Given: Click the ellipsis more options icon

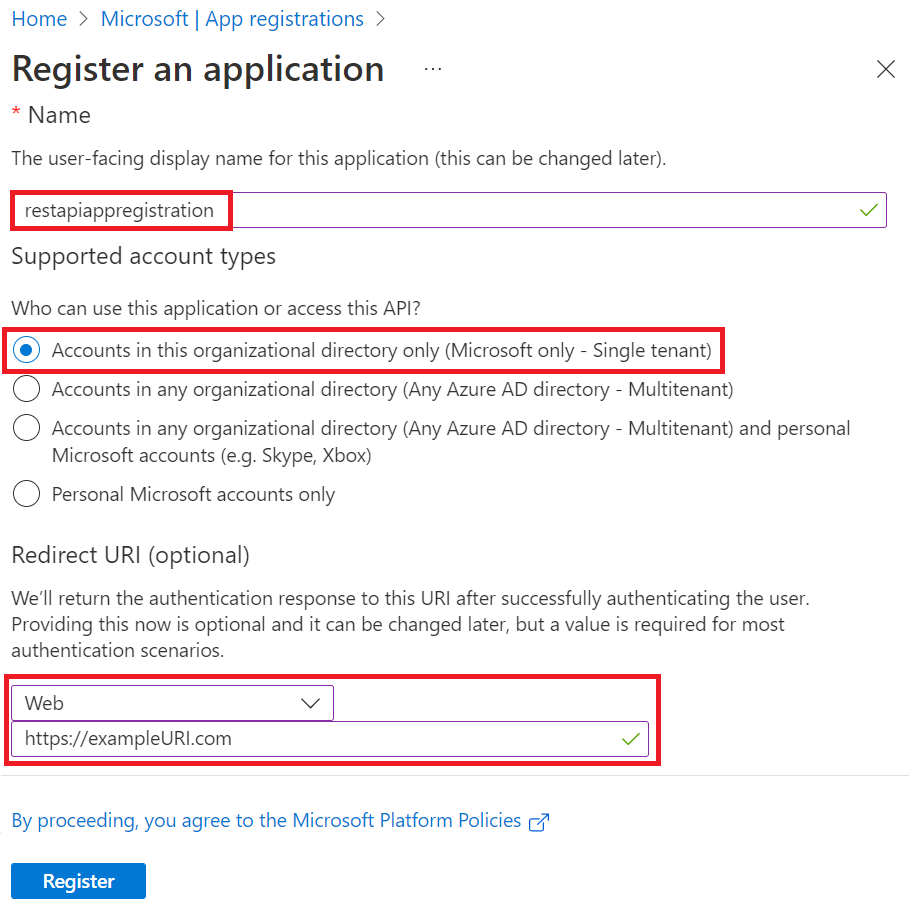Looking at the screenshot, I should [433, 69].
